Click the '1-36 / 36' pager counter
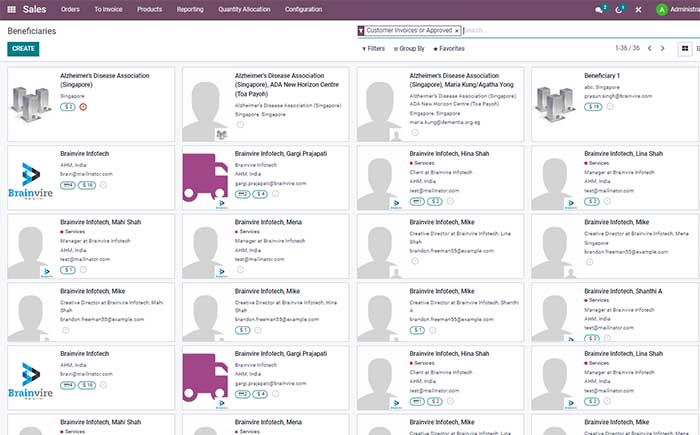700x435 pixels. (x=627, y=48)
